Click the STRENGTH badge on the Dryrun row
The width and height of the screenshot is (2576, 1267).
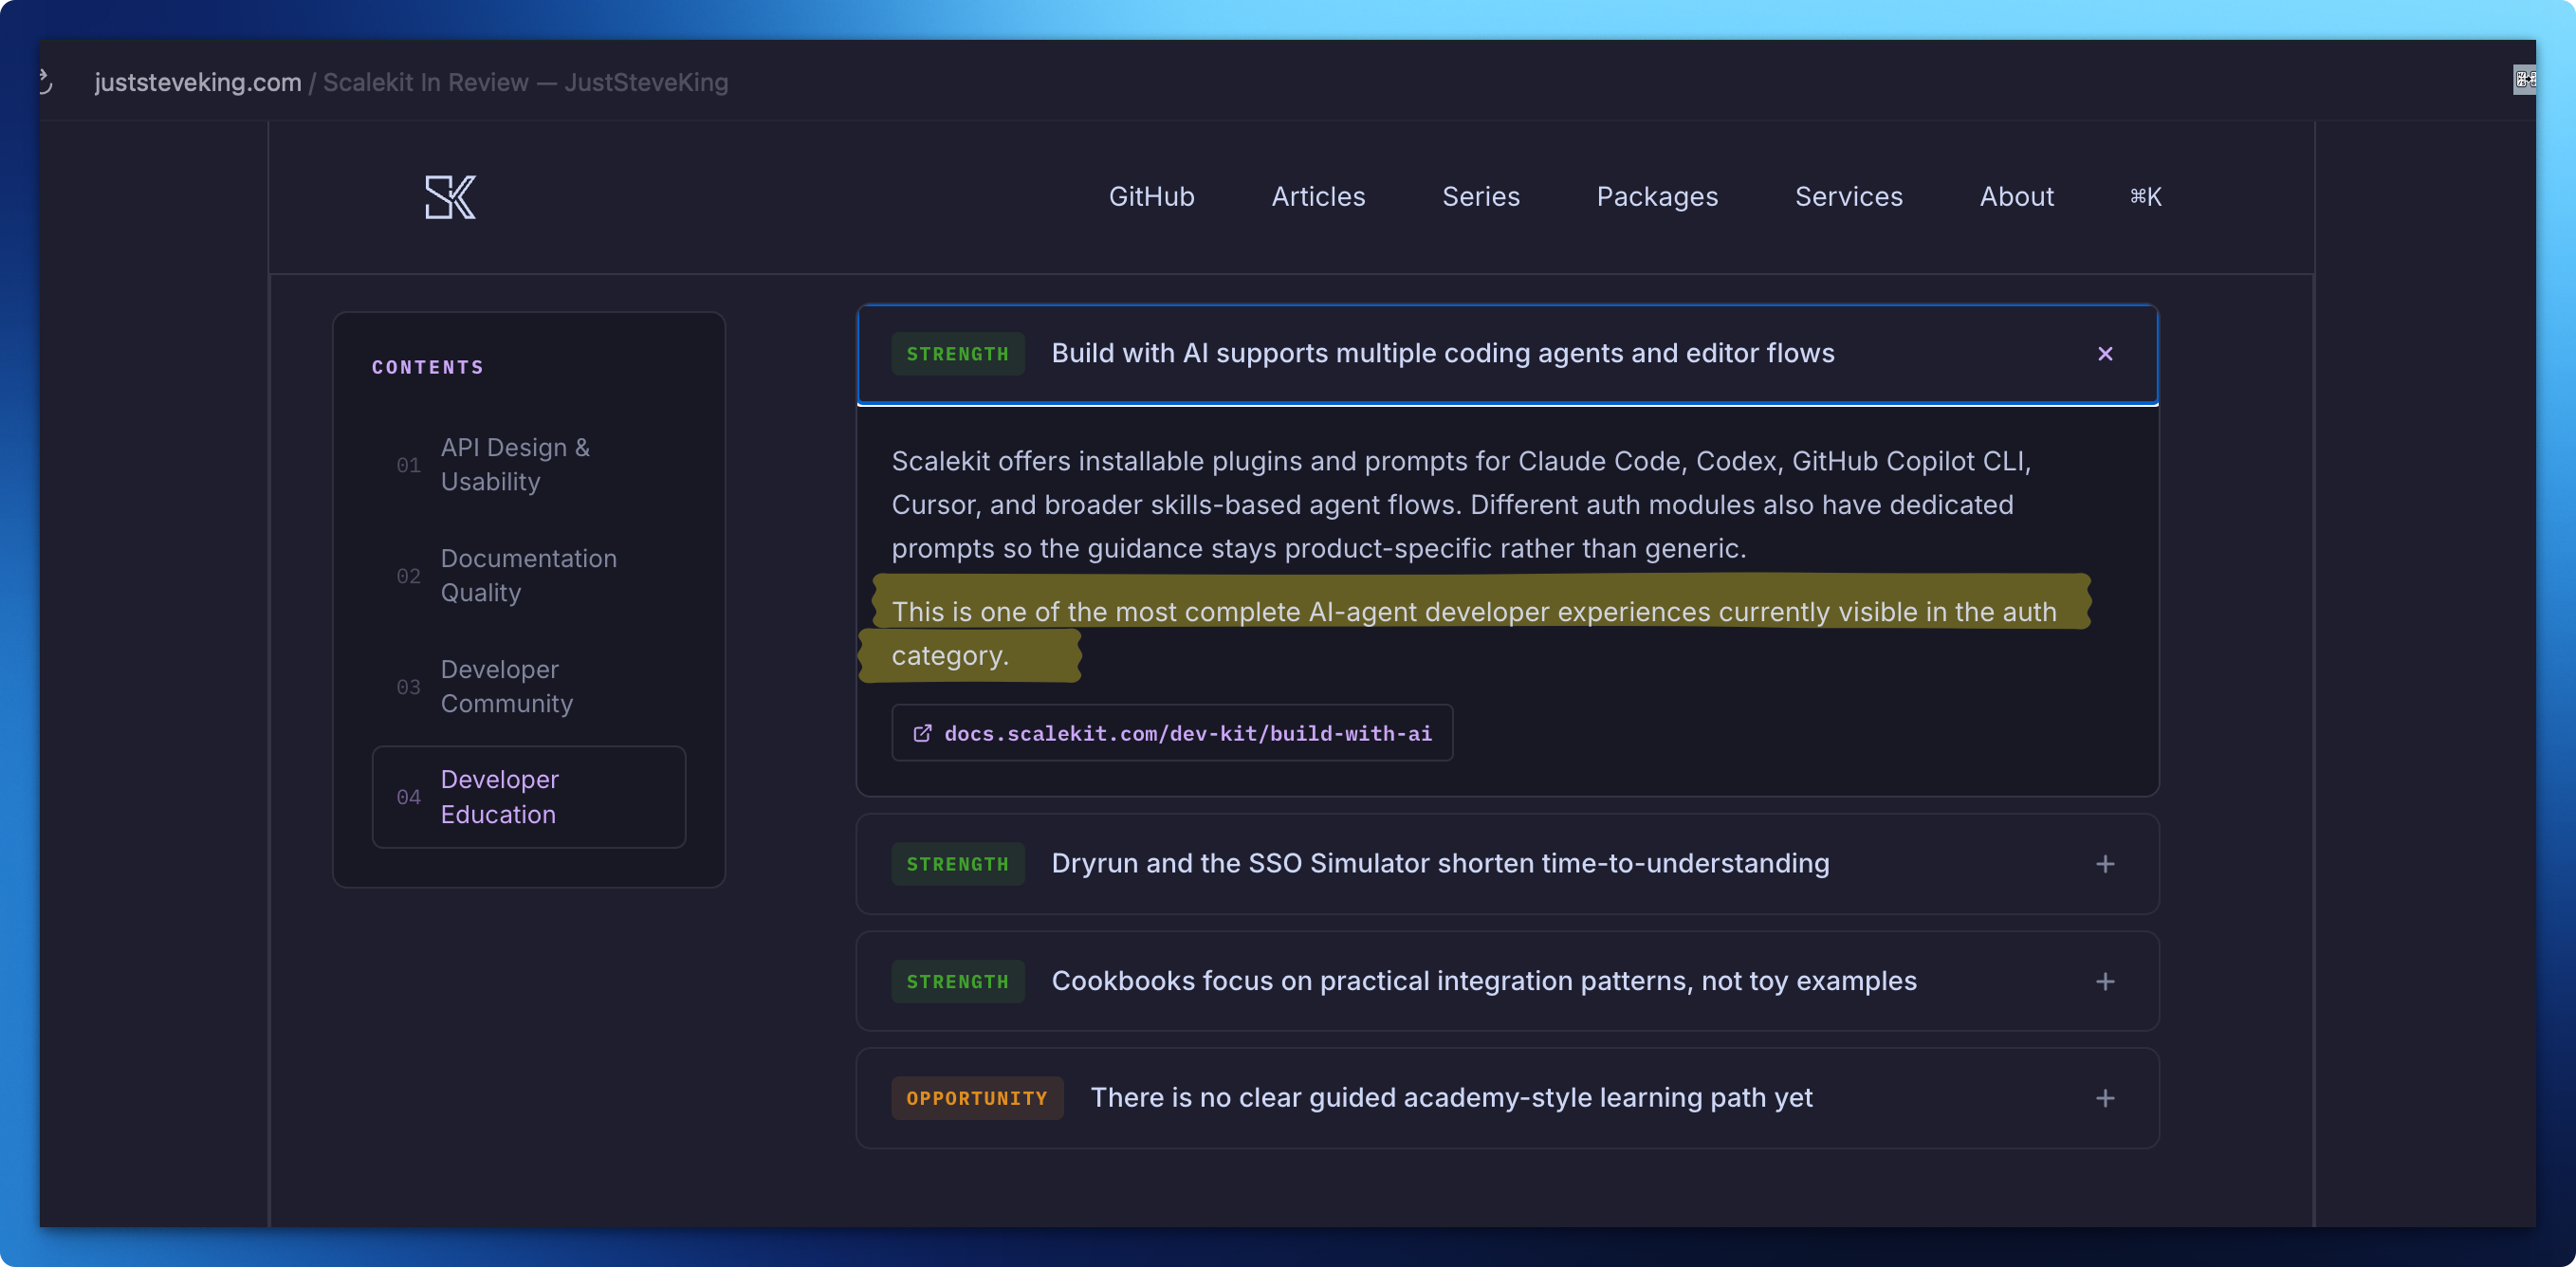[x=958, y=864]
